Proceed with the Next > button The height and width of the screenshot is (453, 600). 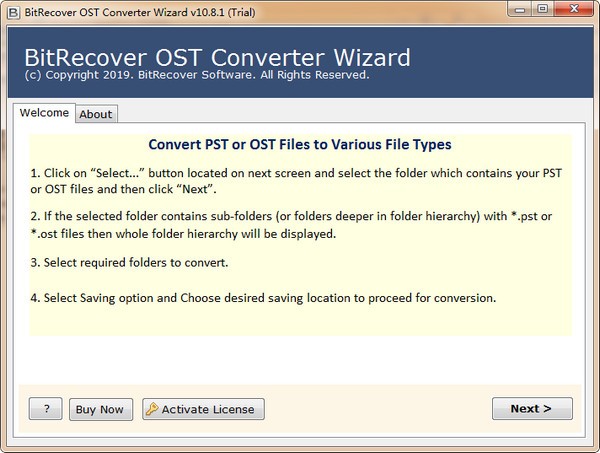(531, 409)
